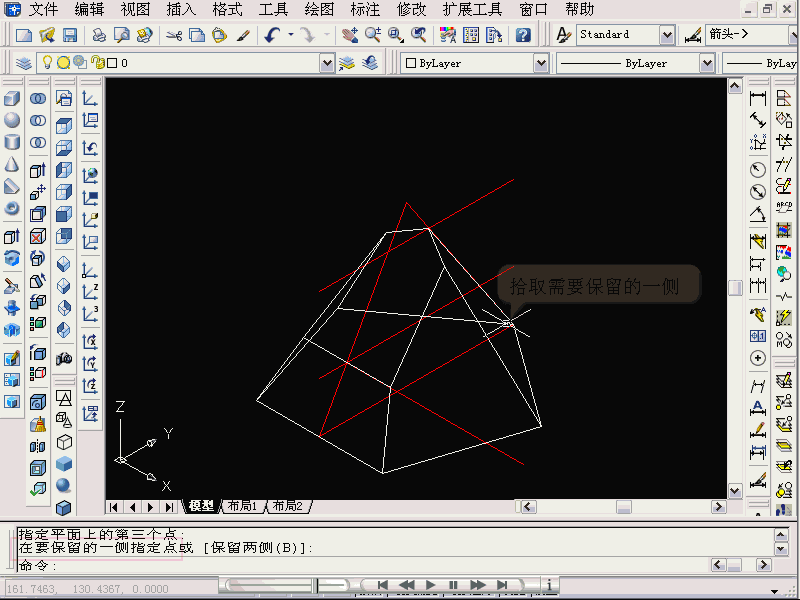Image resolution: width=800 pixels, height=600 pixels.
Task: Click the Save file icon
Action: pos(70,35)
